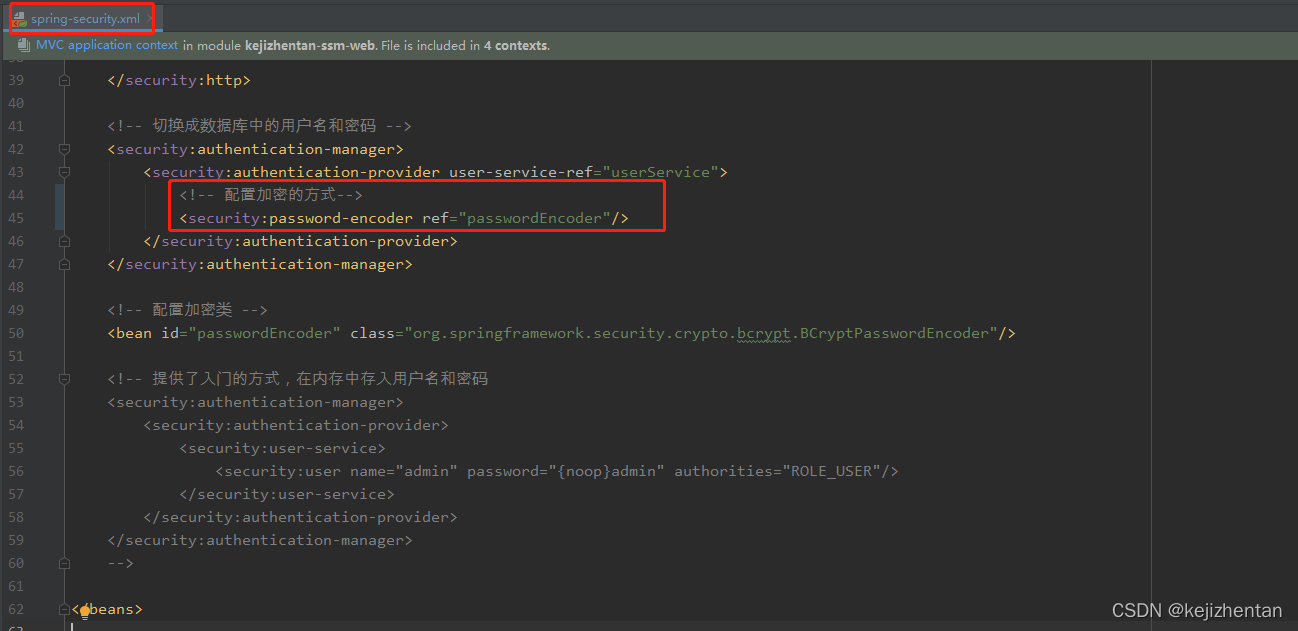The width and height of the screenshot is (1298, 631).
Task: Collapse the fold marker at line 39
Action: pos(64,80)
